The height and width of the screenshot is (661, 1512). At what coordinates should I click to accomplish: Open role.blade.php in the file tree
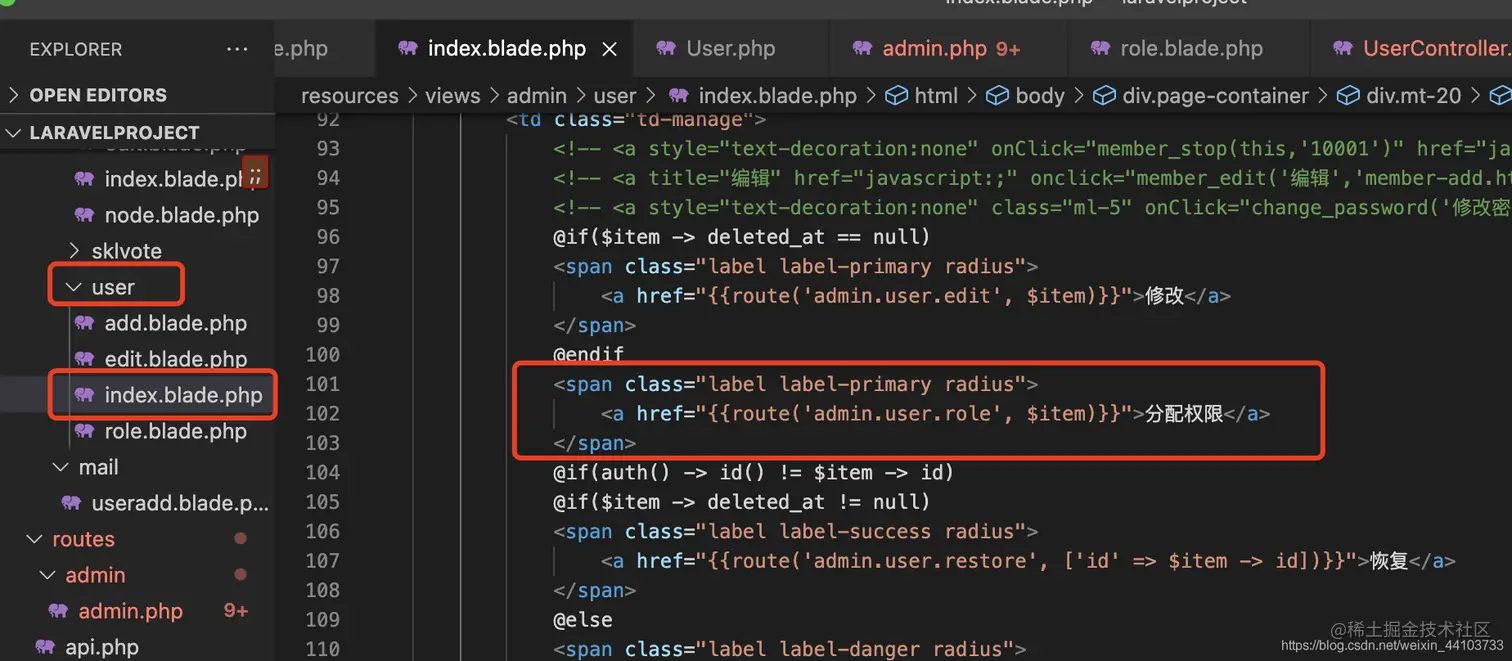(x=175, y=431)
